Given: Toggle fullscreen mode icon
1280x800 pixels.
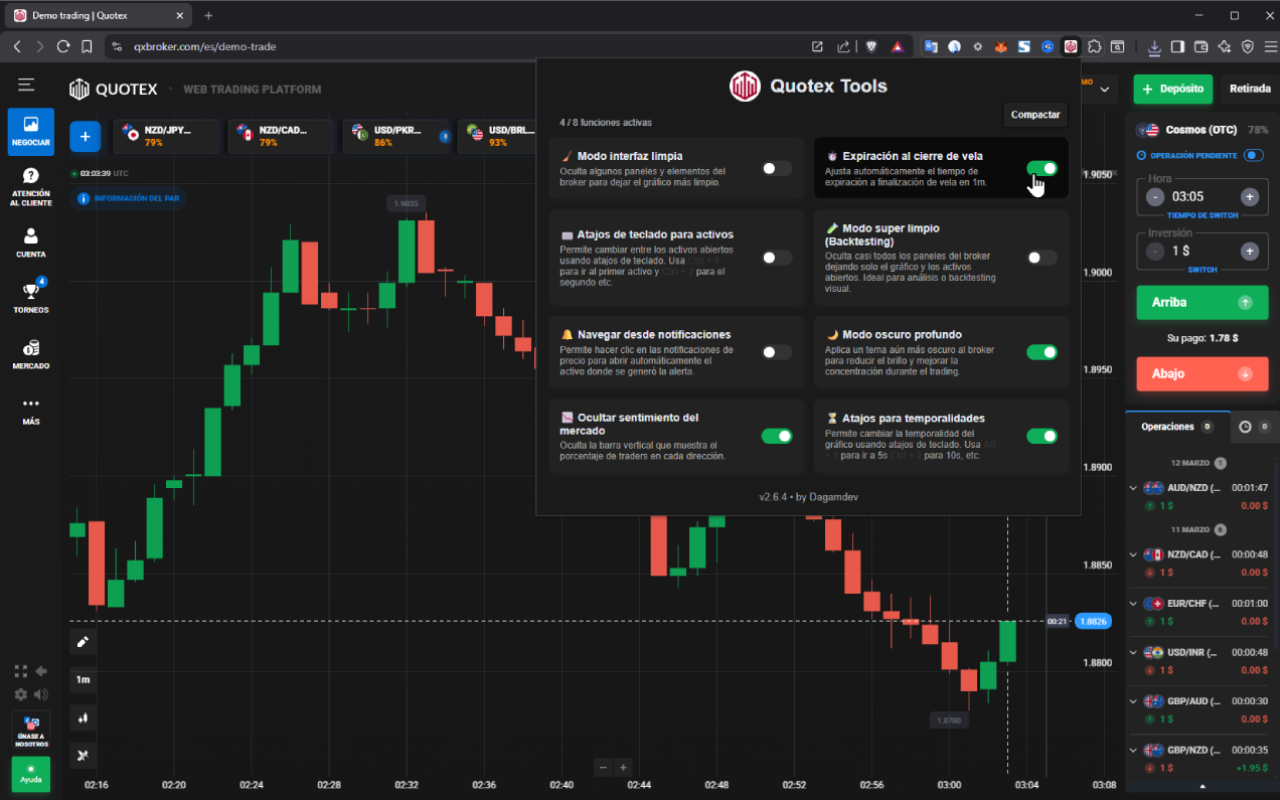Looking at the screenshot, I should (21, 671).
